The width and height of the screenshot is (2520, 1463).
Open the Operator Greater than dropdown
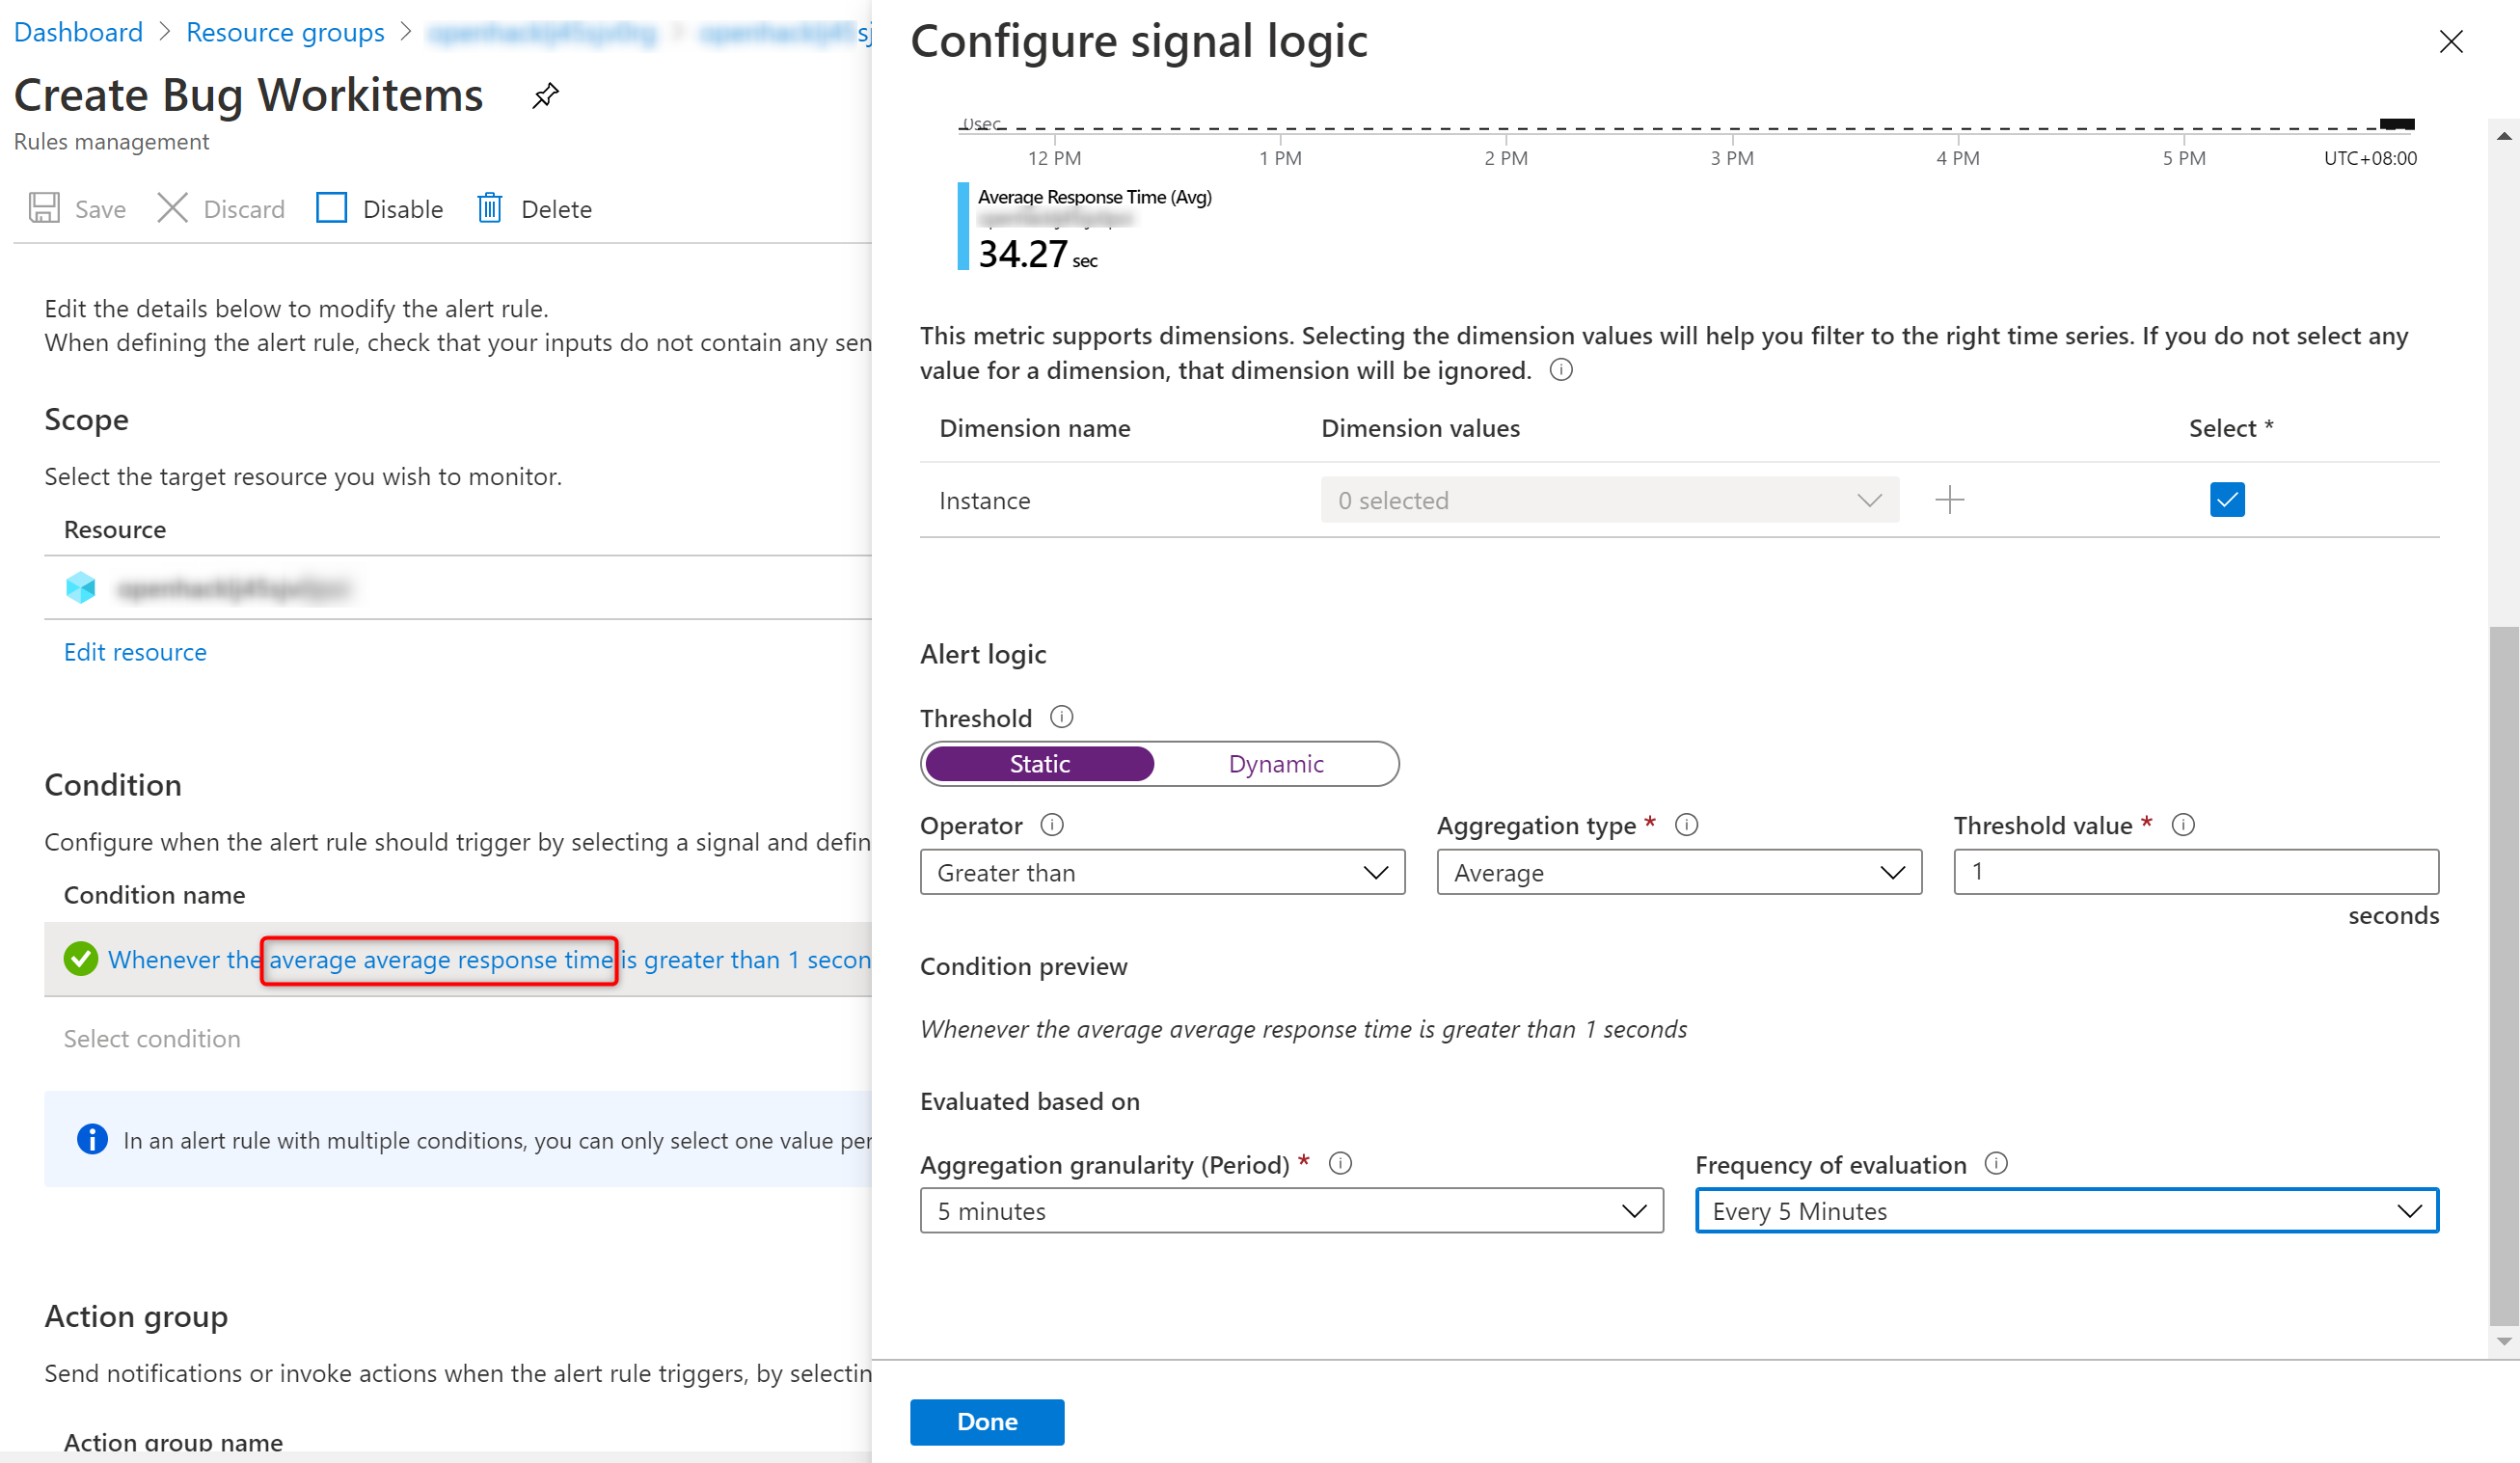[x=1162, y=873]
